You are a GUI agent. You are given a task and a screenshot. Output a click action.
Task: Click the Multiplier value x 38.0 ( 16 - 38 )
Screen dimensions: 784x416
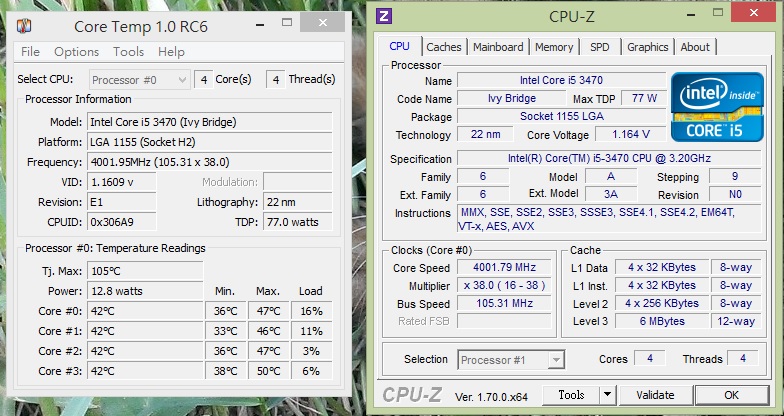(504, 286)
